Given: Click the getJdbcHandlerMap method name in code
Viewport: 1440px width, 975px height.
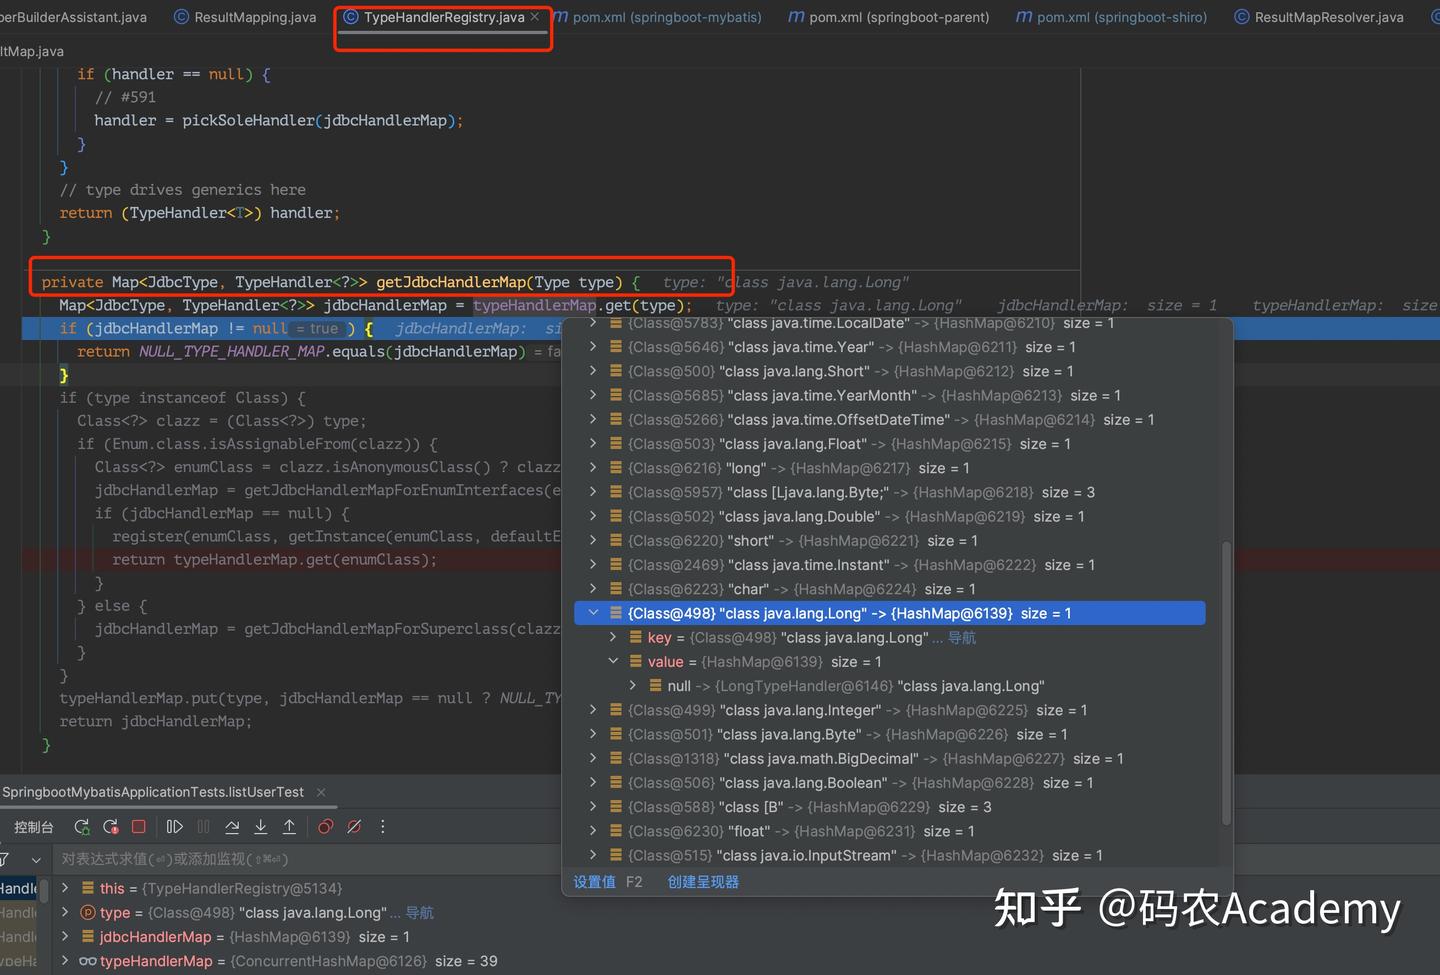Looking at the screenshot, I should pos(451,282).
